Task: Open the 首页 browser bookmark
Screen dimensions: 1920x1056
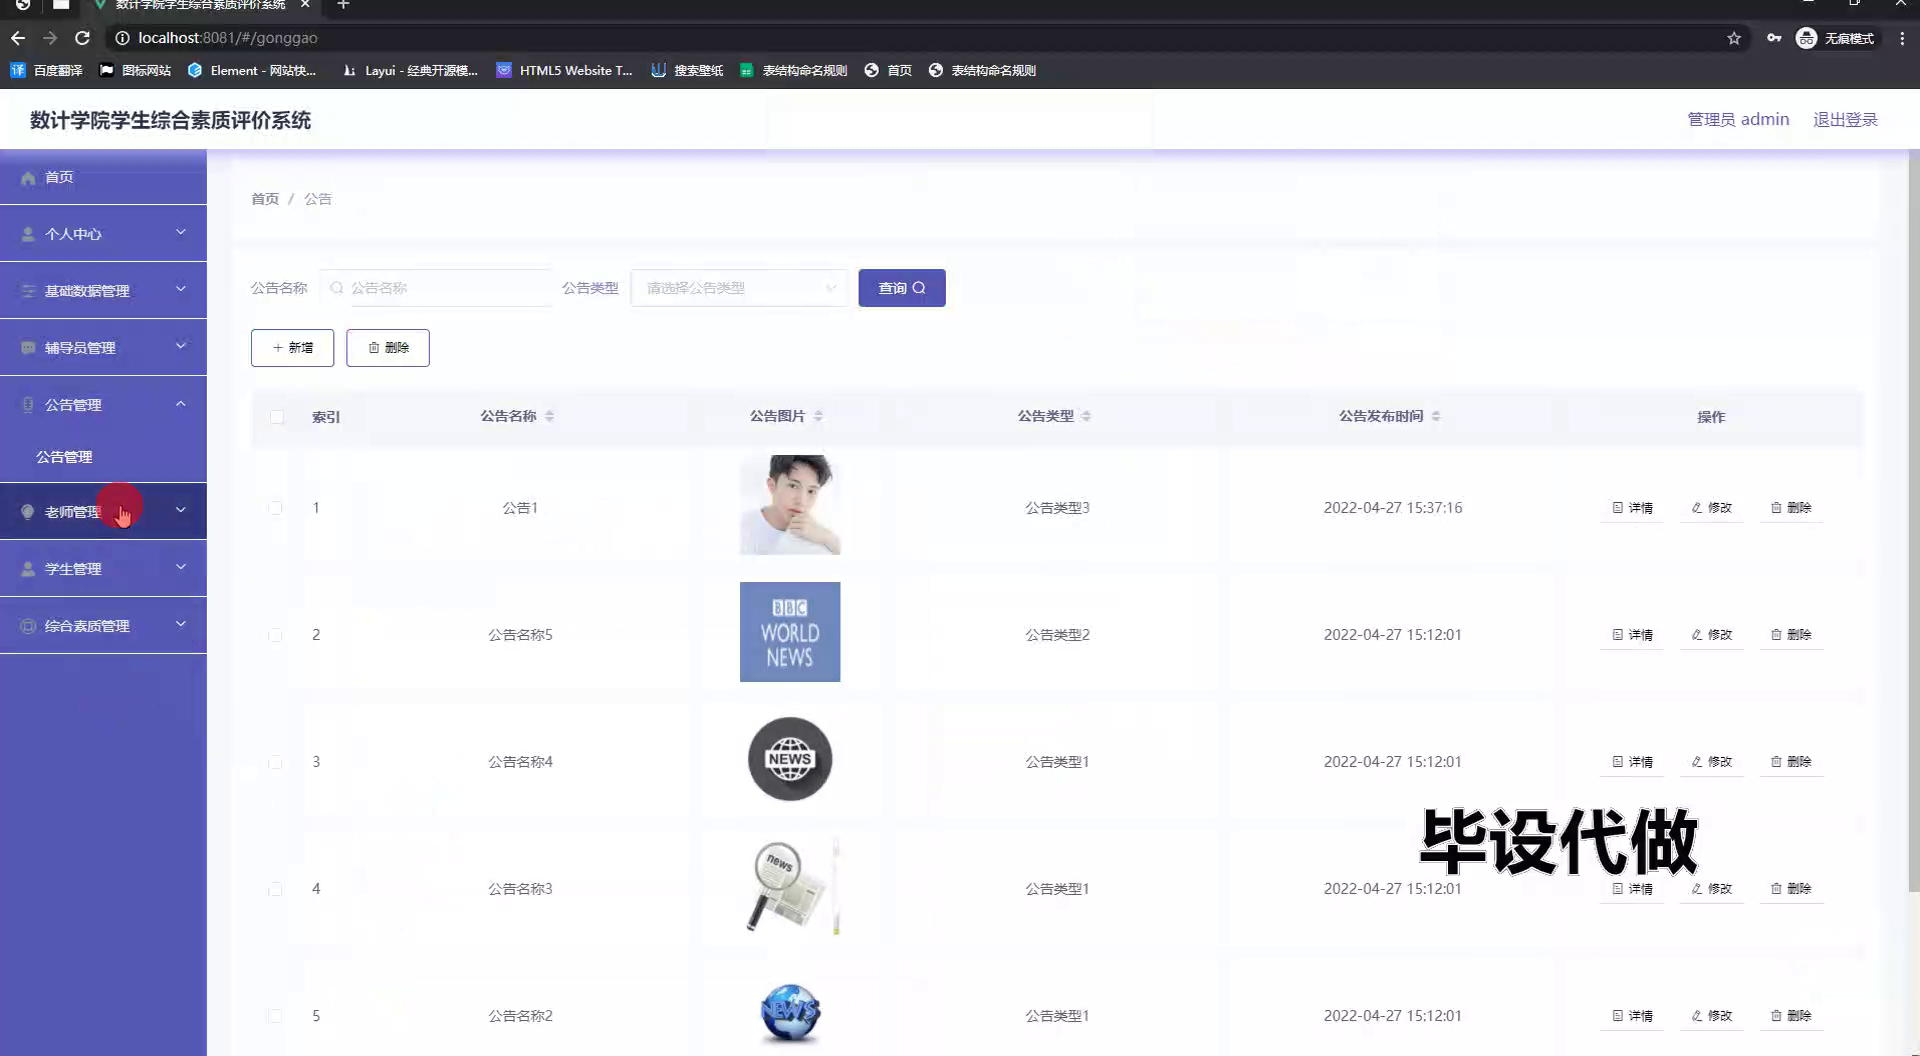Action: [x=888, y=70]
